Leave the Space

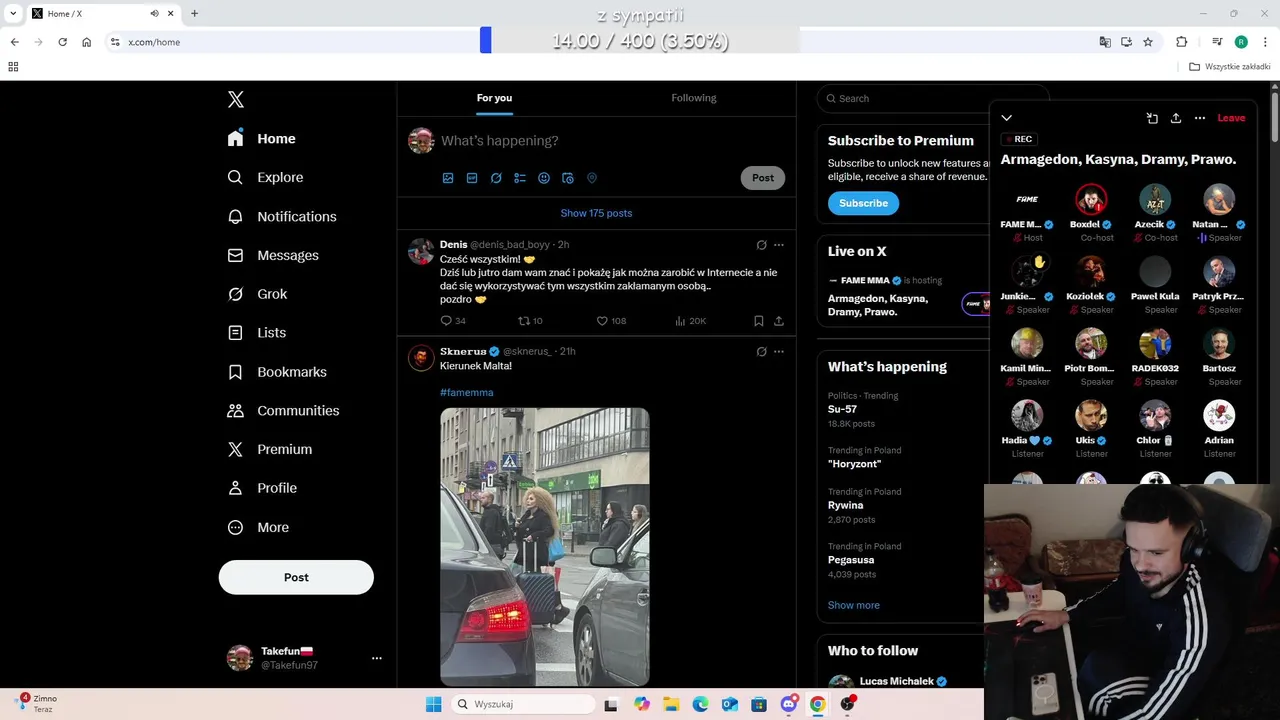coord(1231,118)
